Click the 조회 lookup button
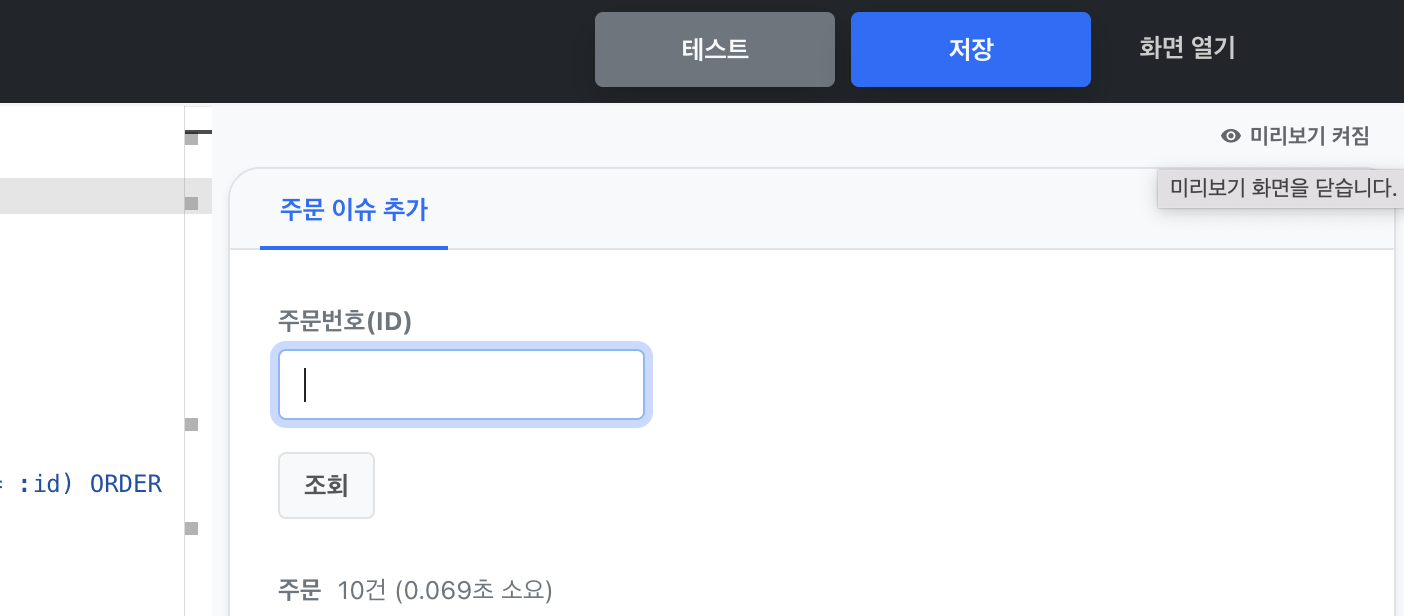Image resolution: width=1404 pixels, height=616 pixels. 326,485
